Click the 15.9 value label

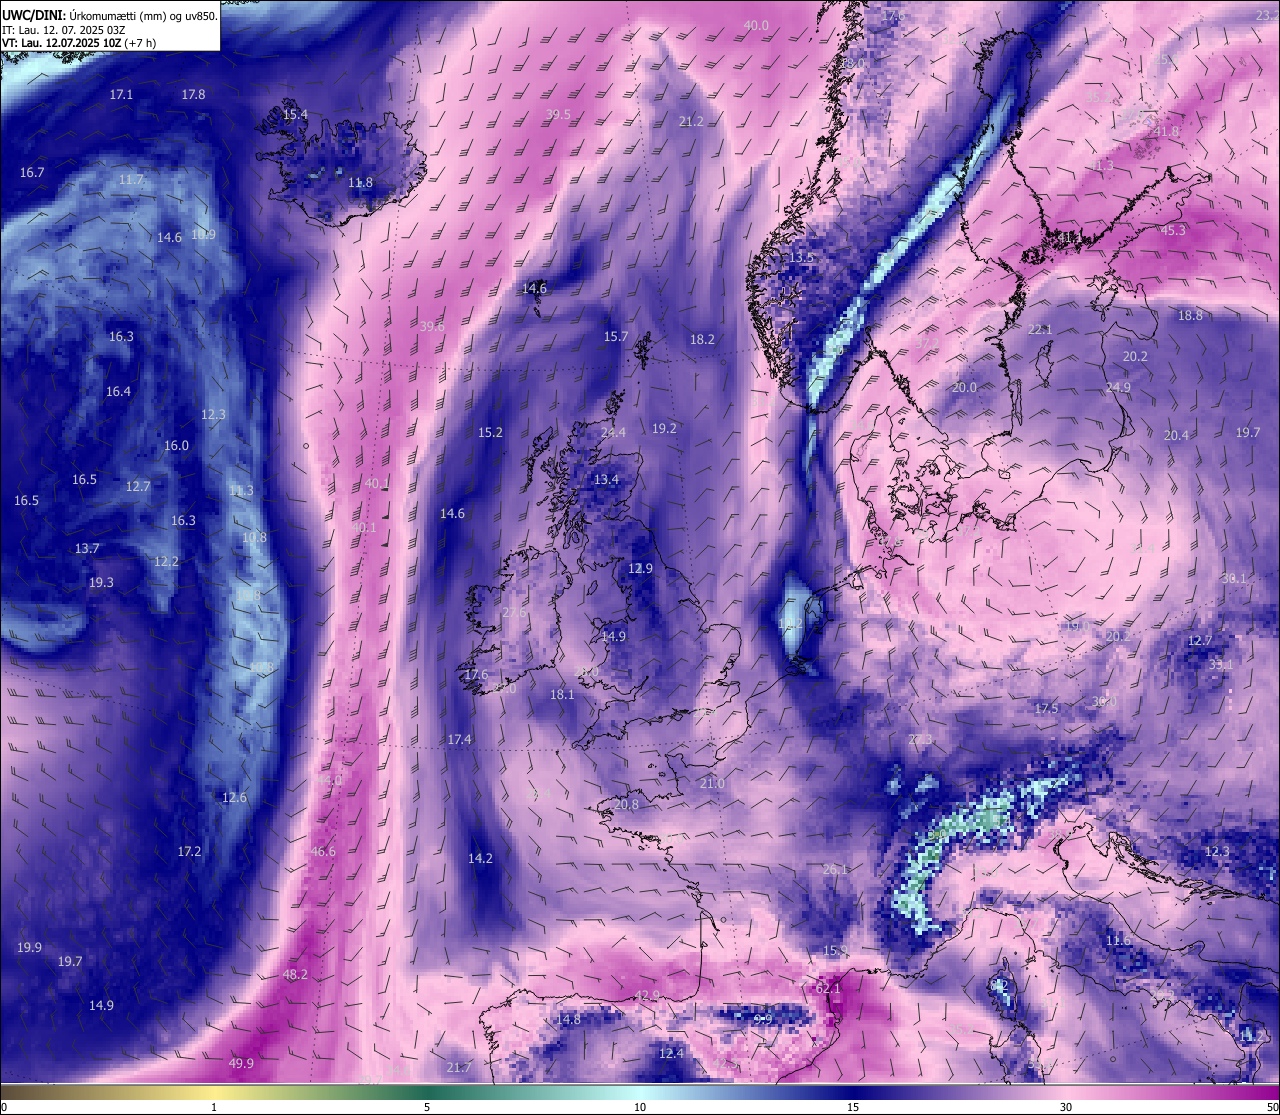tap(835, 950)
